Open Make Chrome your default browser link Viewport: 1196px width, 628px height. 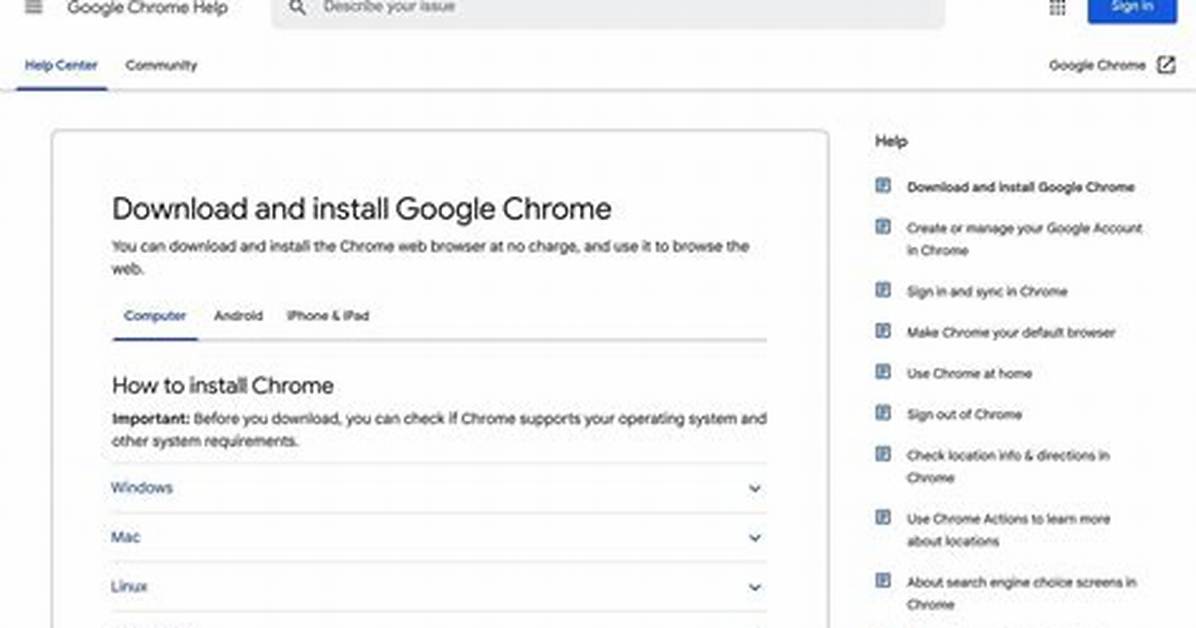pyautogui.click(x=1011, y=333)
